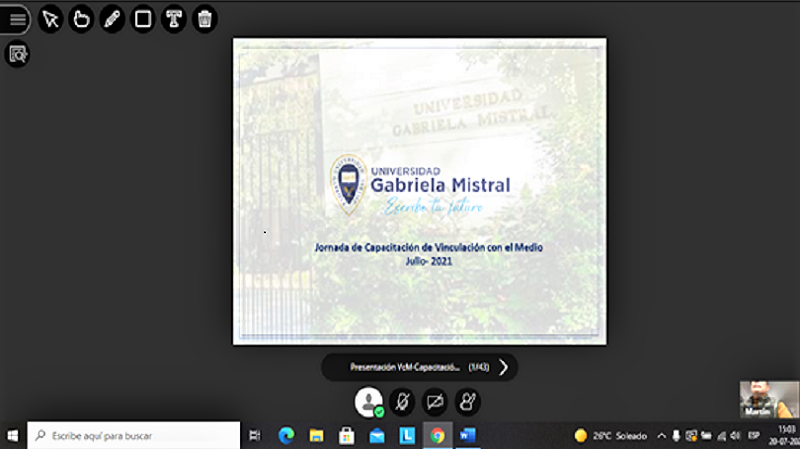Switch to Google Chrome in taskbar
The width and height of the screenshot is (800, 449).
pos(437,436)
